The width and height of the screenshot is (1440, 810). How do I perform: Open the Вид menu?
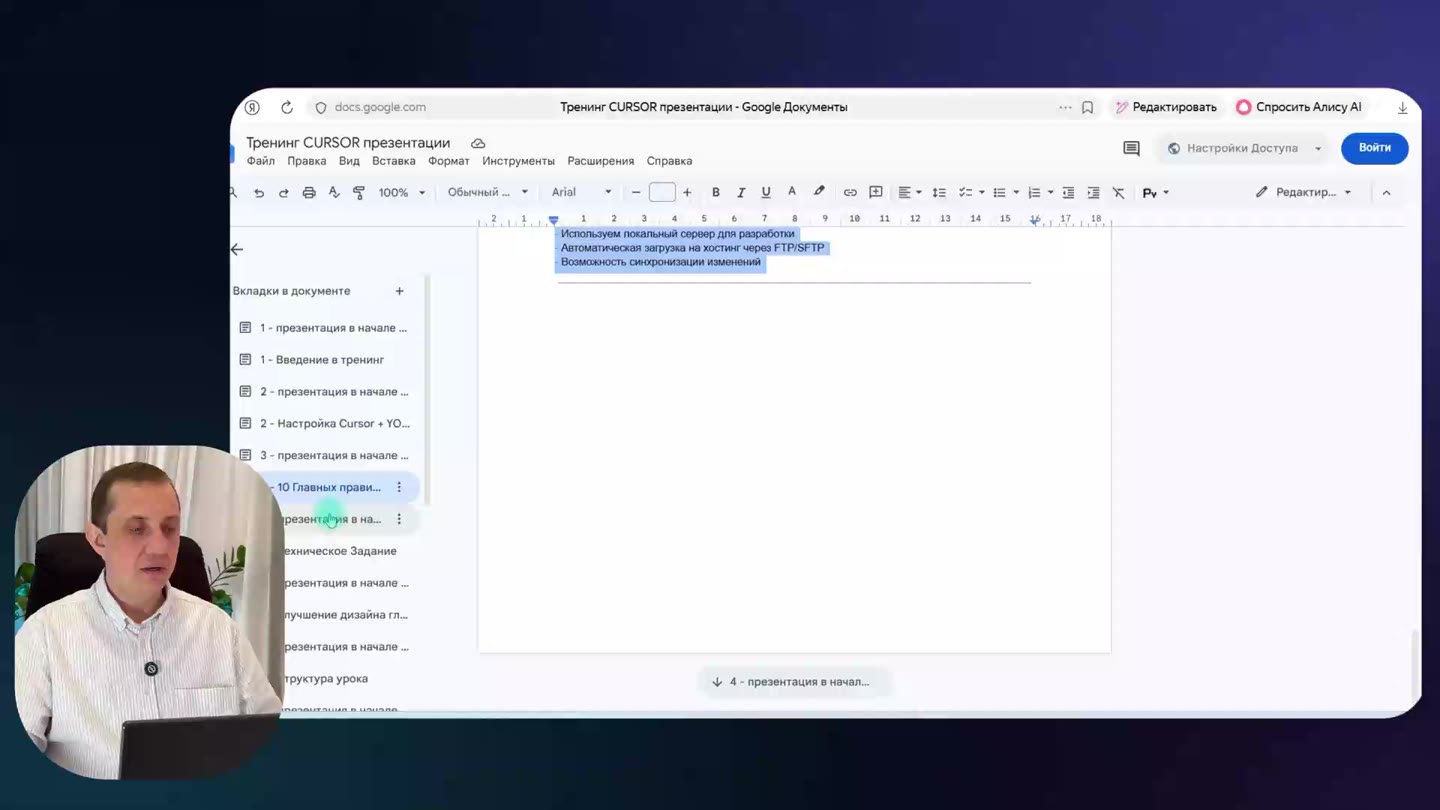coord(349,161)
